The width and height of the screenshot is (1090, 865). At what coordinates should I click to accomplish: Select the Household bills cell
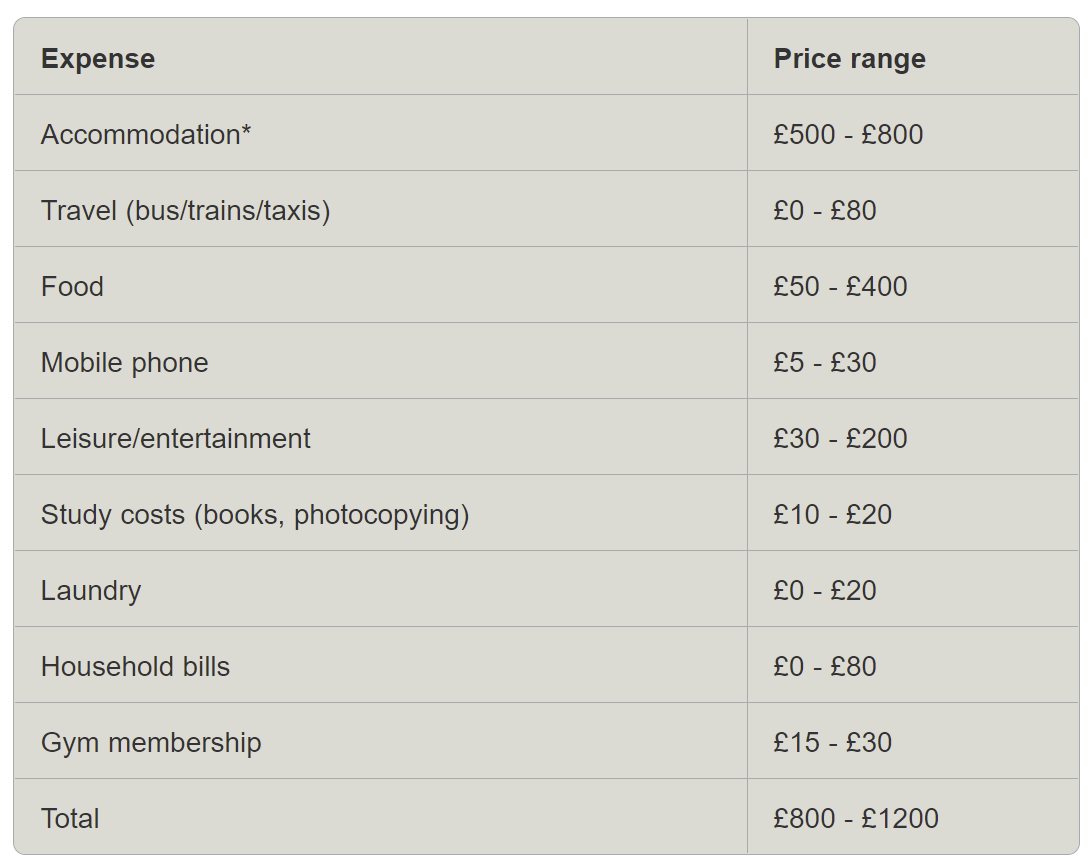click(x=380, y=665)
